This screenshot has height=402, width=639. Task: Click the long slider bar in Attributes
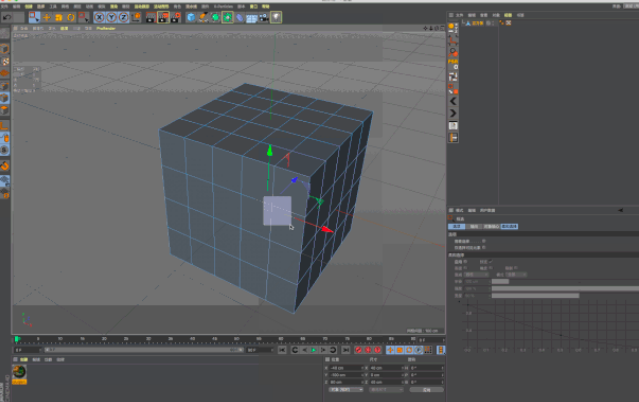coord(565,289)
